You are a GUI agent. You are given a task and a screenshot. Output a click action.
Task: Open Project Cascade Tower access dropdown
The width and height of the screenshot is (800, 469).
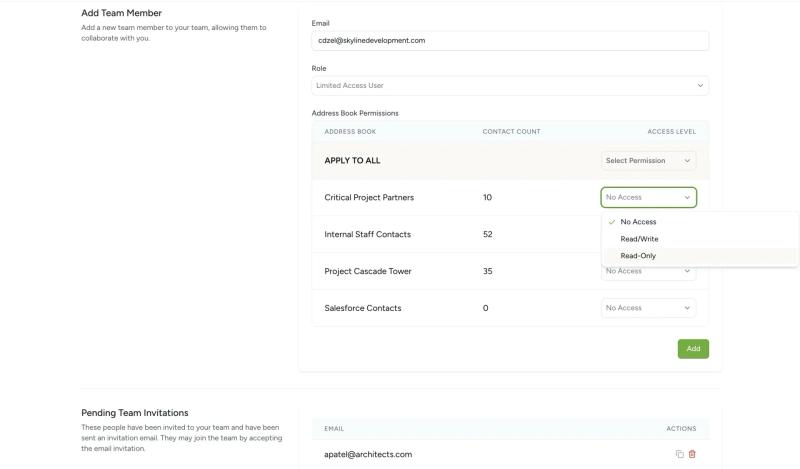point(648,271)
